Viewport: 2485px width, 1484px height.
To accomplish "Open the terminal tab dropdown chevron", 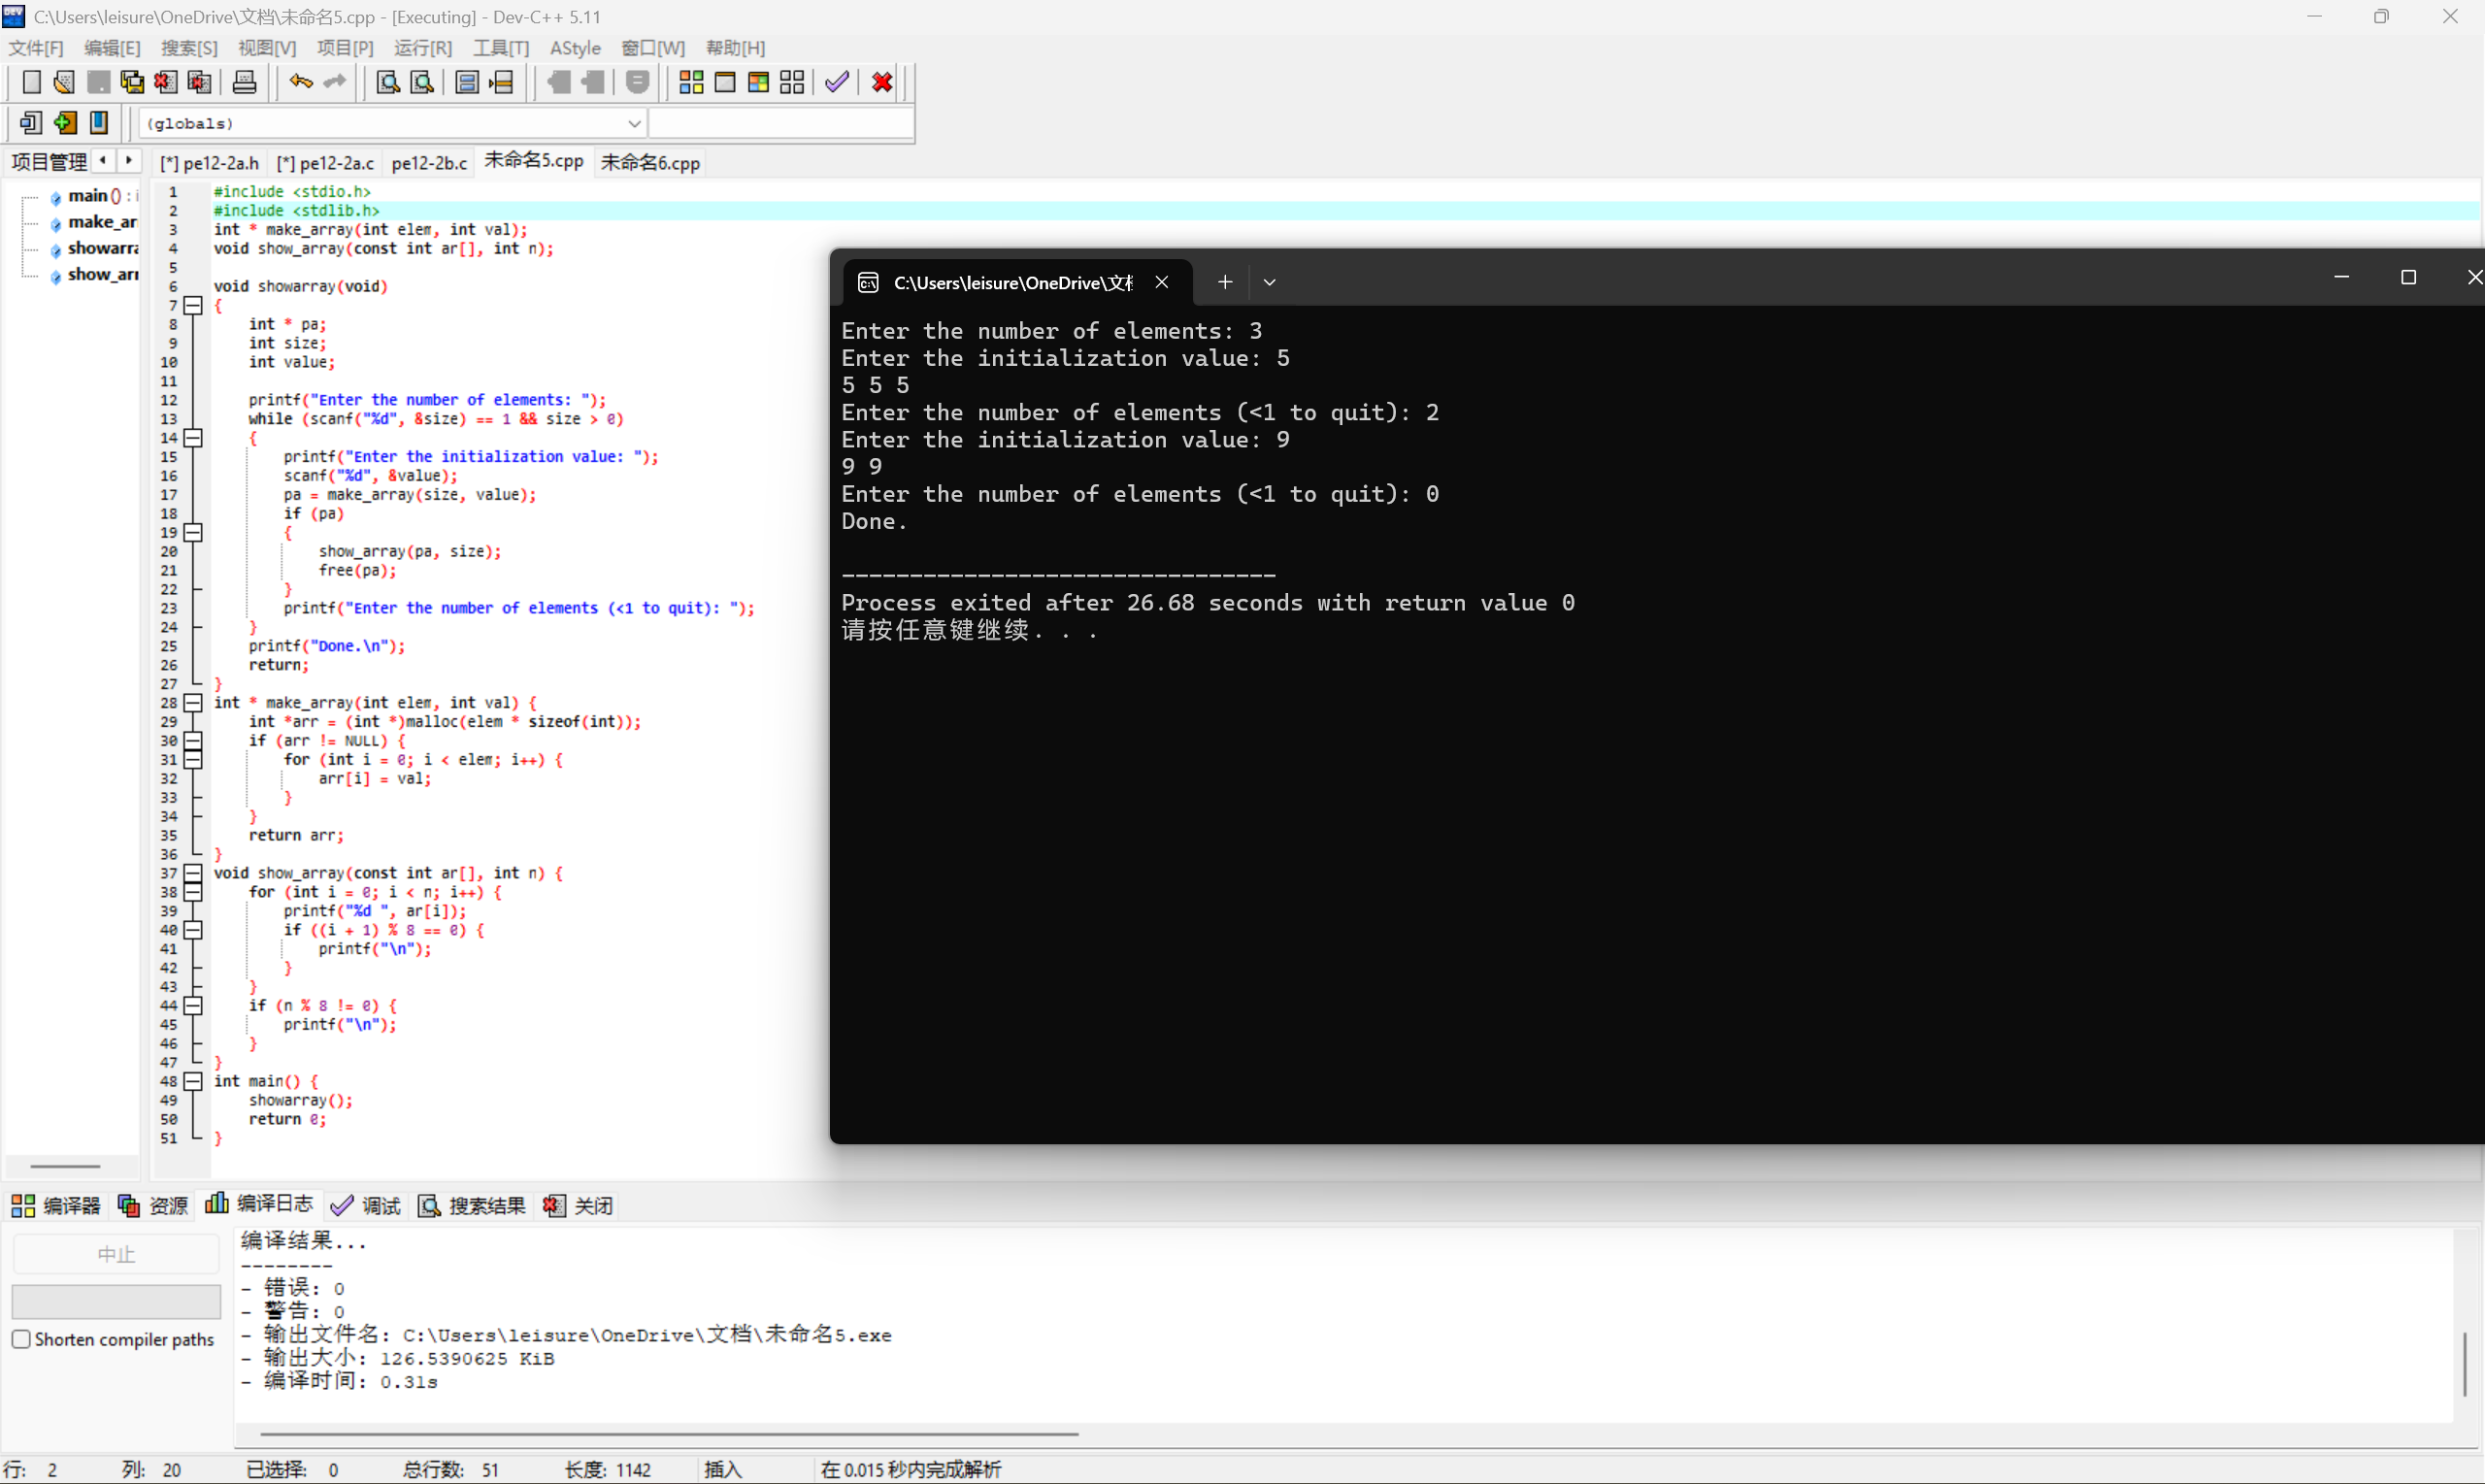I will coord(1269,282).
